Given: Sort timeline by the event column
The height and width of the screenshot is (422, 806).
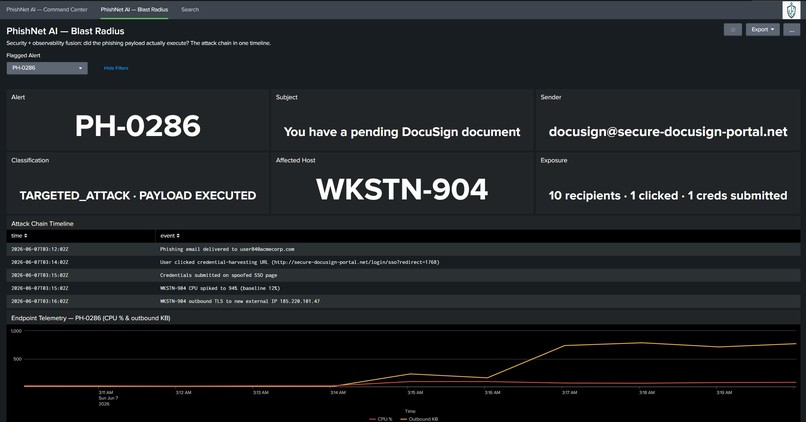Looking at the screenshot, I should tap(170, 236).
